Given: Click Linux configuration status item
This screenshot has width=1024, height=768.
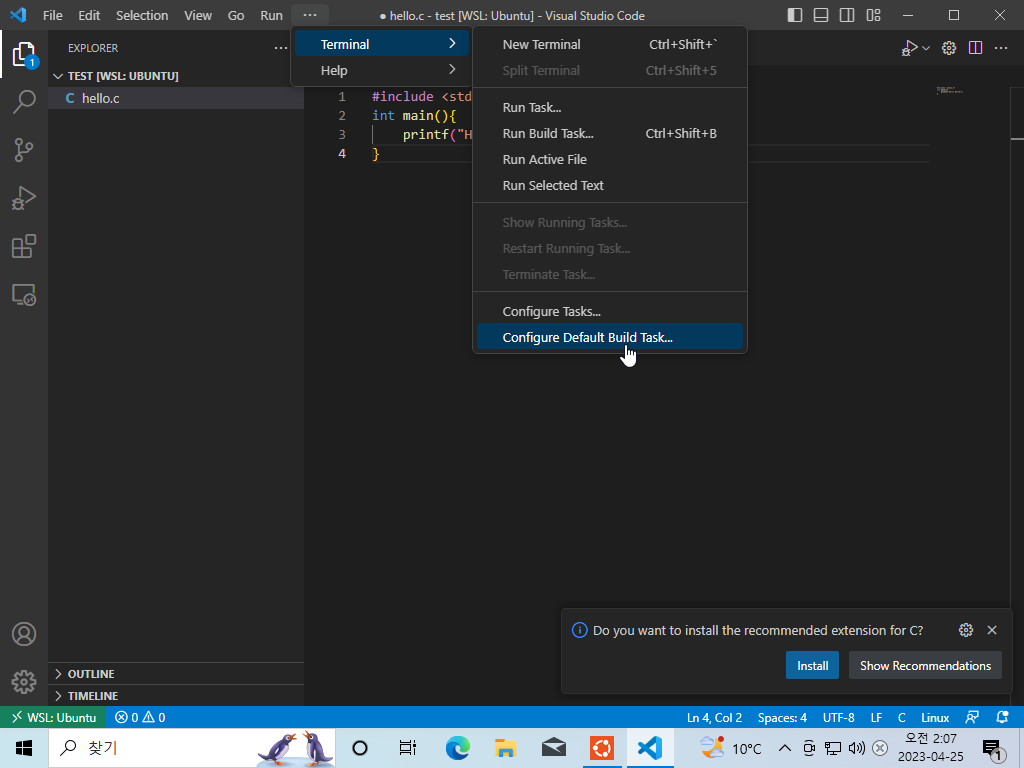Looking at the screenshot, I should (935, 717).
